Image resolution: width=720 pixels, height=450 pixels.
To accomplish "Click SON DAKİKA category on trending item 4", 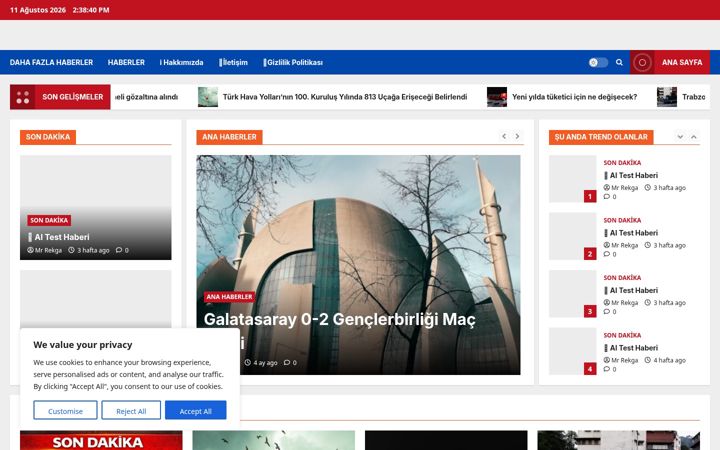I will [x=622, y=335].
